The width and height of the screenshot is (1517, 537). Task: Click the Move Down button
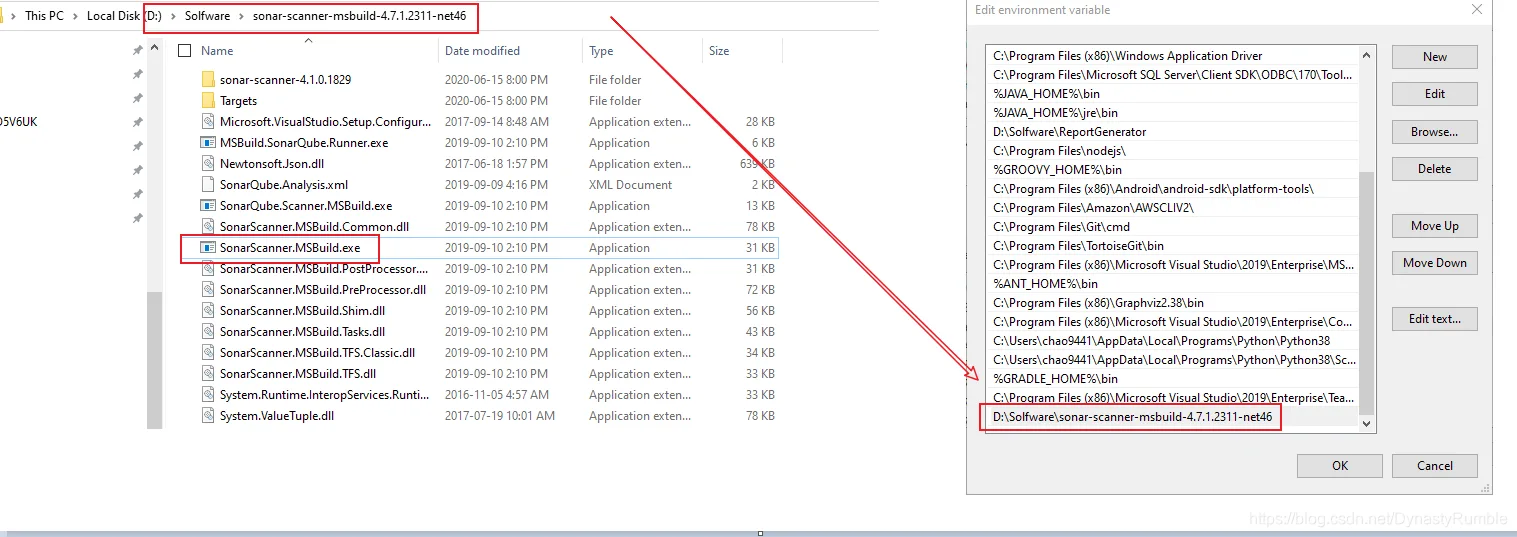pos(1434,263)
